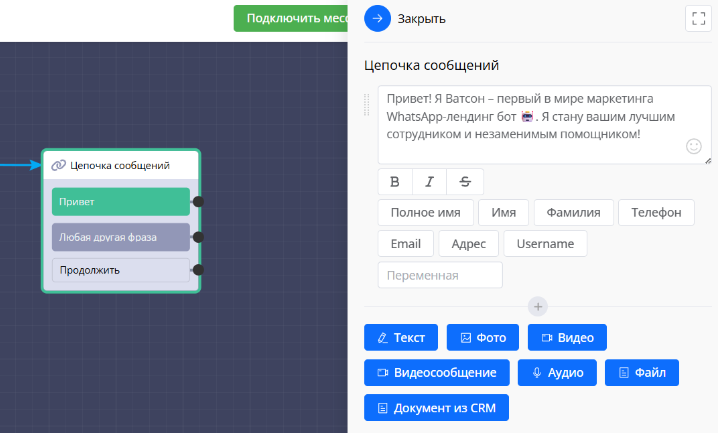Insert the Телефон variable tag
Viewport: 718px width, 433px height.
[655, 212]
